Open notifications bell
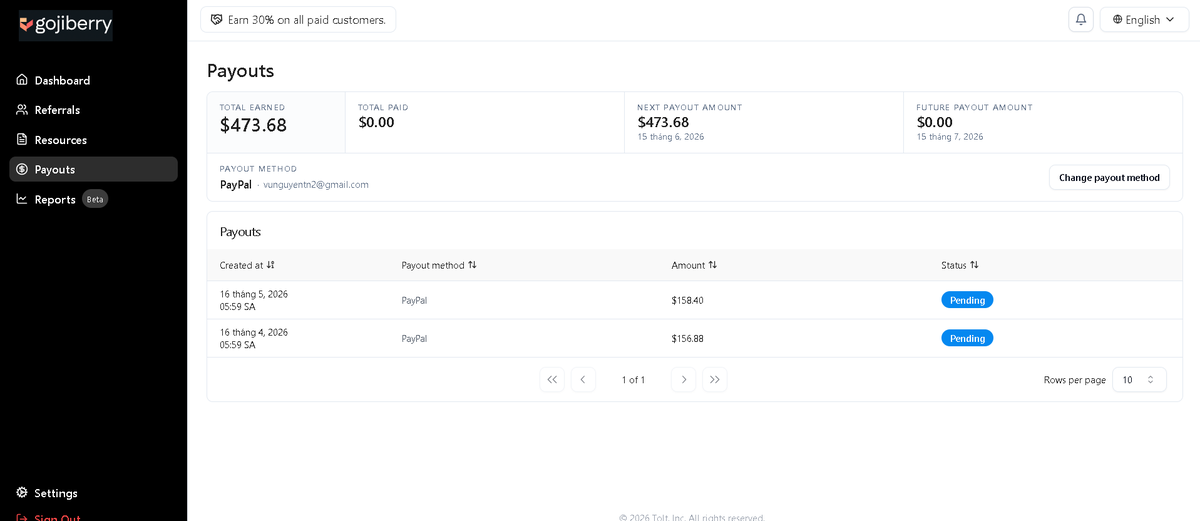The height and width of the screenshot is (521, 1200). 1081,19
